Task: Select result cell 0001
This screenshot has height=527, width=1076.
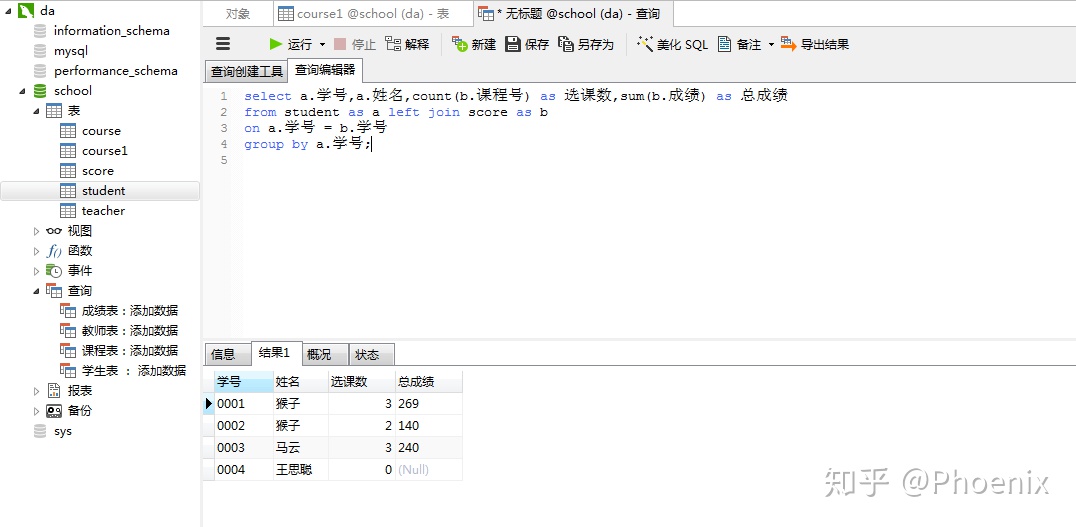Action: point(244,404)
